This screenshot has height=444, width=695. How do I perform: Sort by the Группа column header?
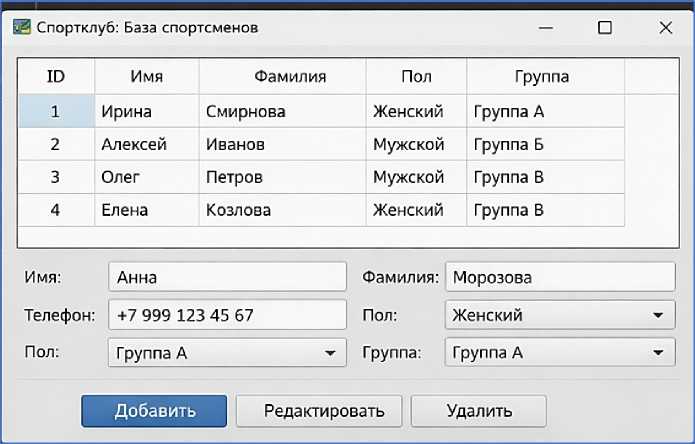(546, 77)
